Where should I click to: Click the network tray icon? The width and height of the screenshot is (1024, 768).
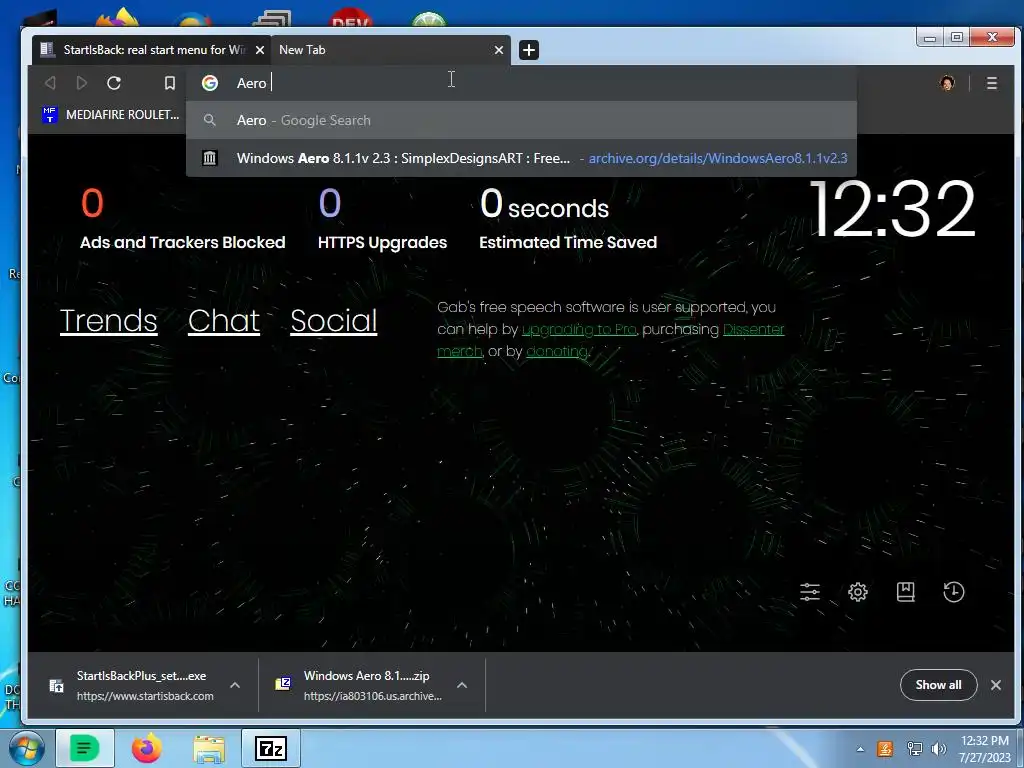coord(914,749)
